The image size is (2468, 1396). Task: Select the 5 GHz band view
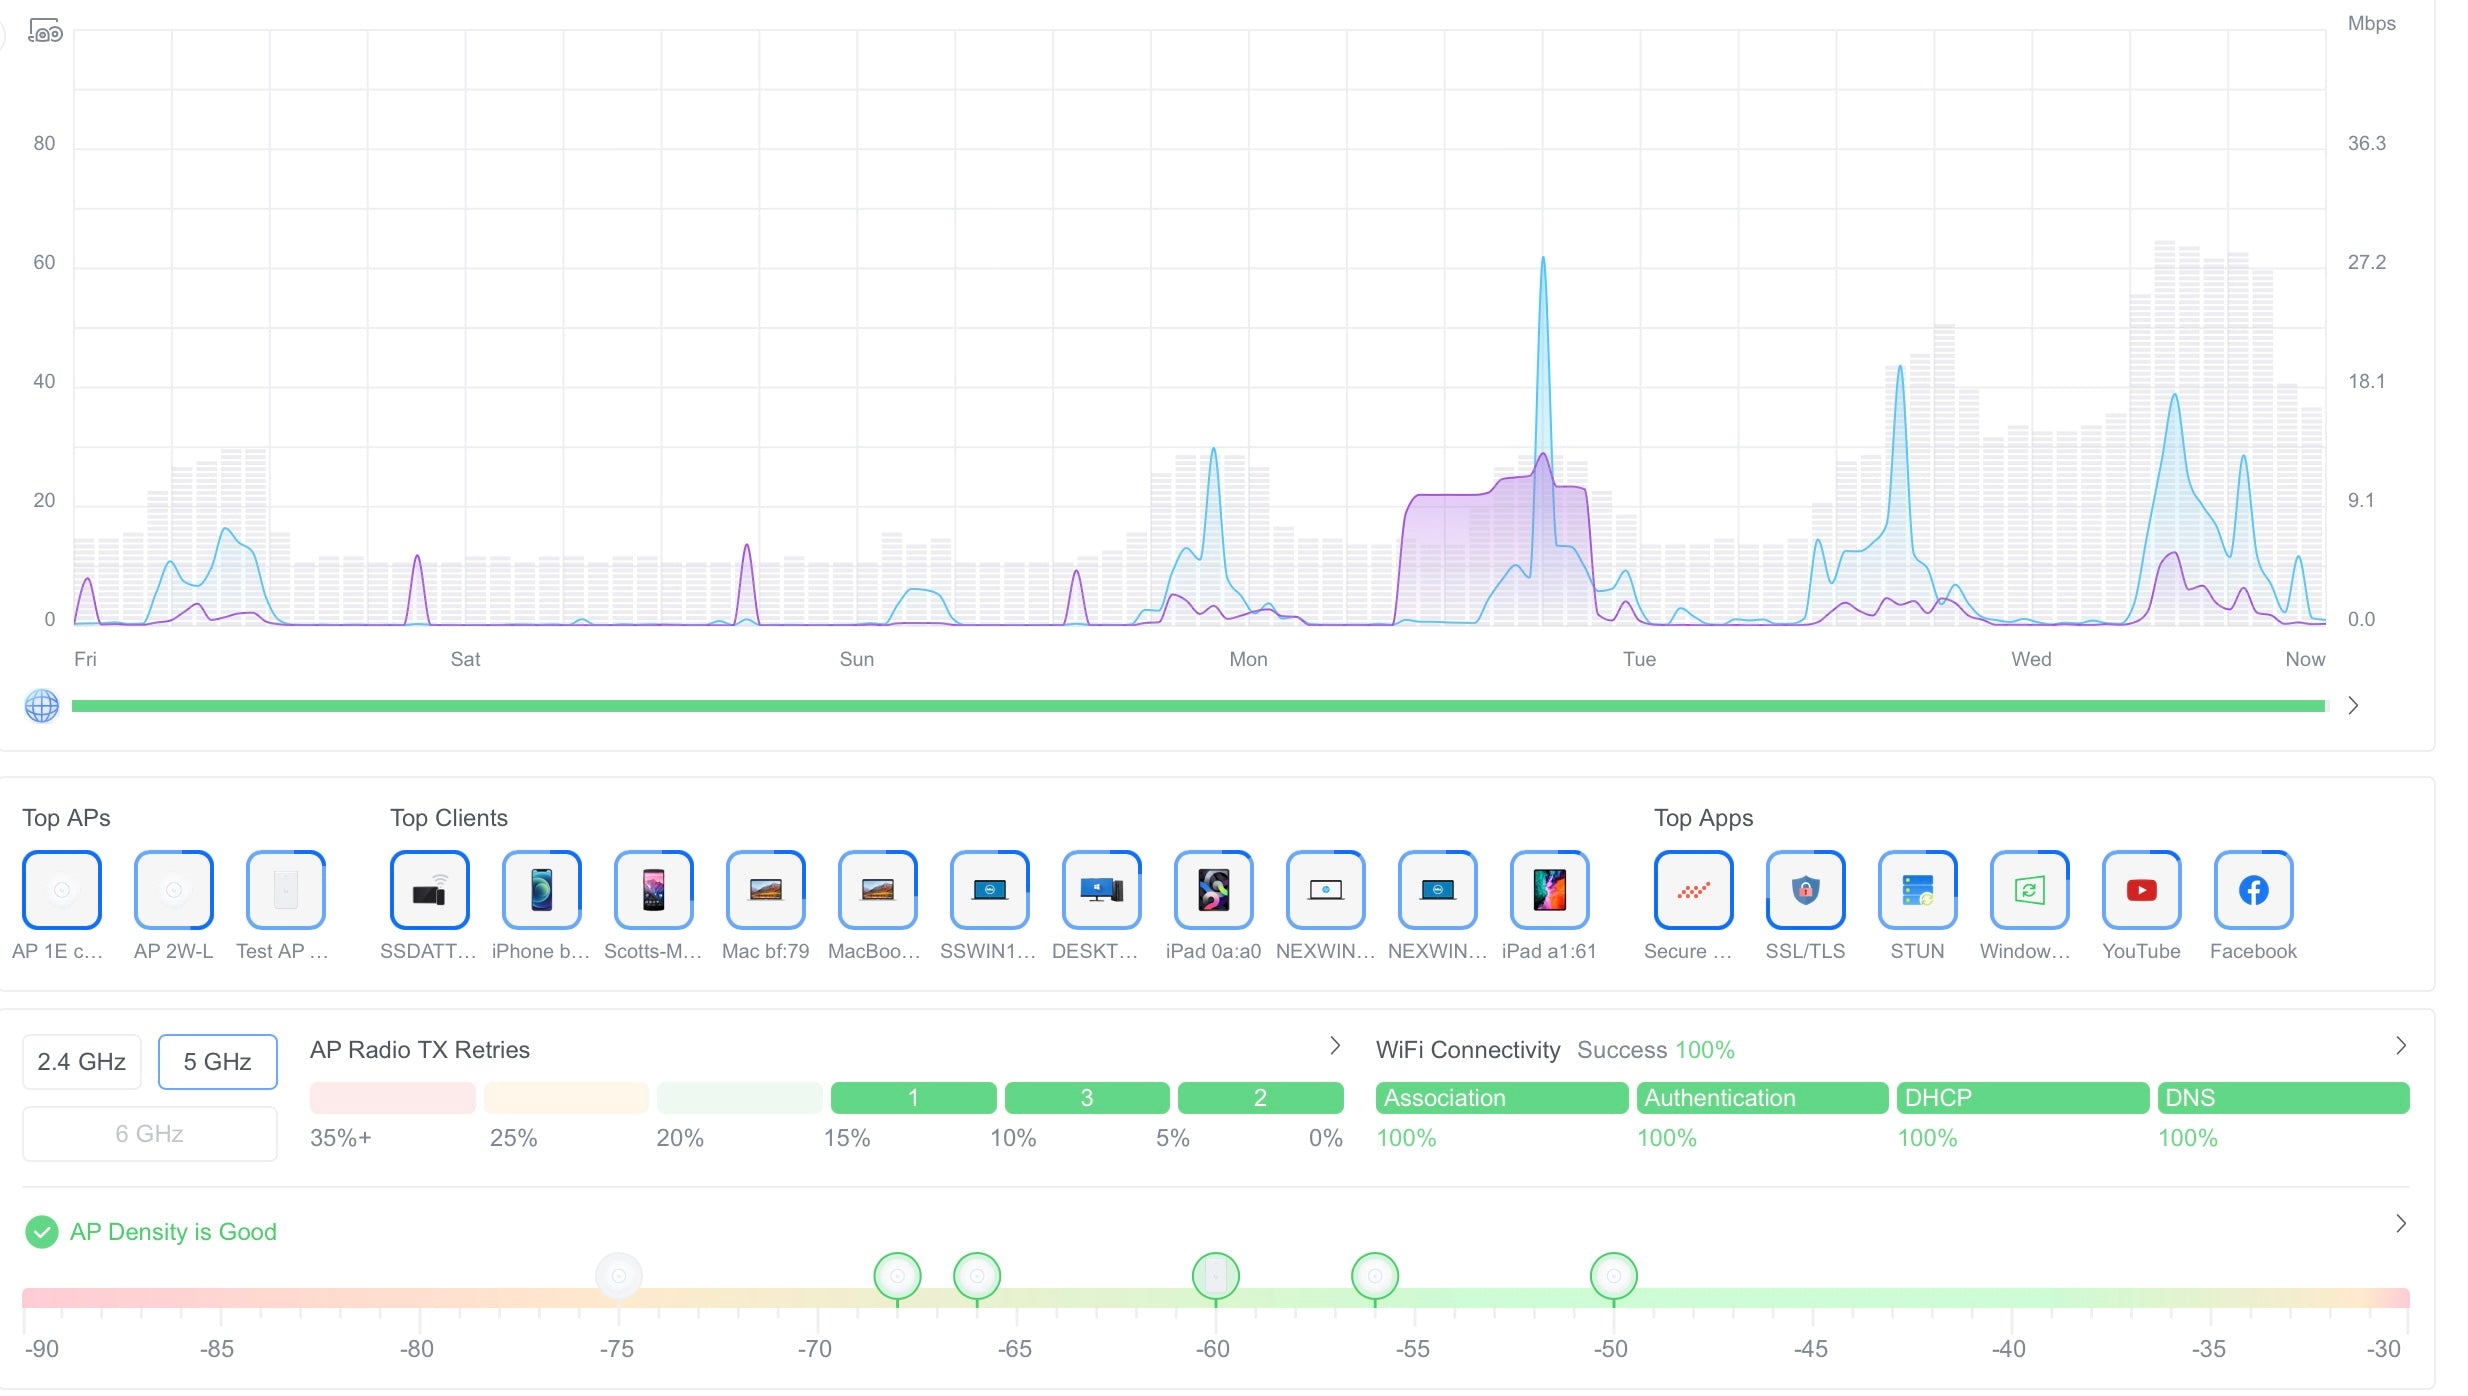tap(216, 1061)
